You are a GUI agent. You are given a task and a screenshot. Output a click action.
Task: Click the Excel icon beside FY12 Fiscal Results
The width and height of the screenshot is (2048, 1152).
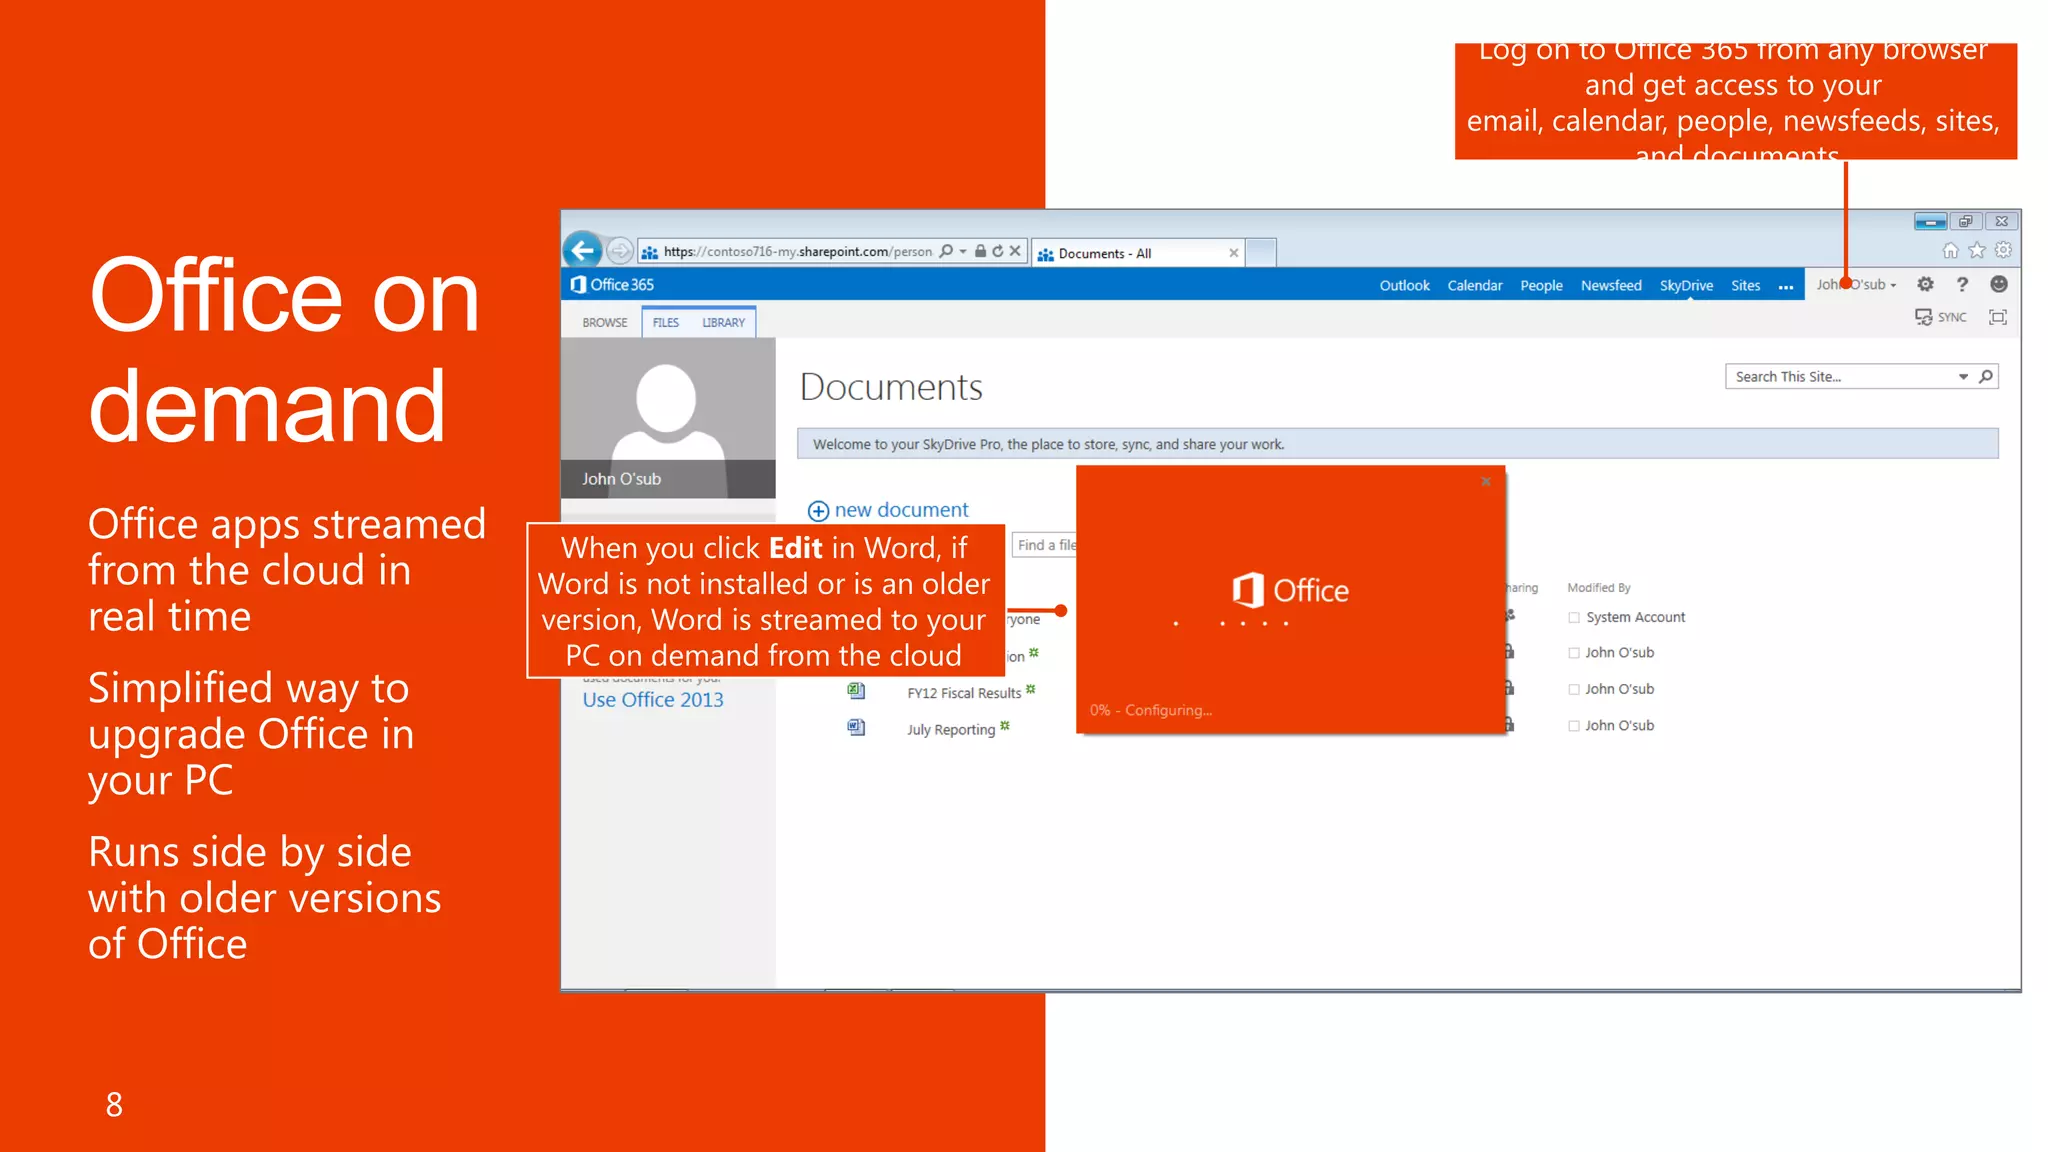(856, 691)
